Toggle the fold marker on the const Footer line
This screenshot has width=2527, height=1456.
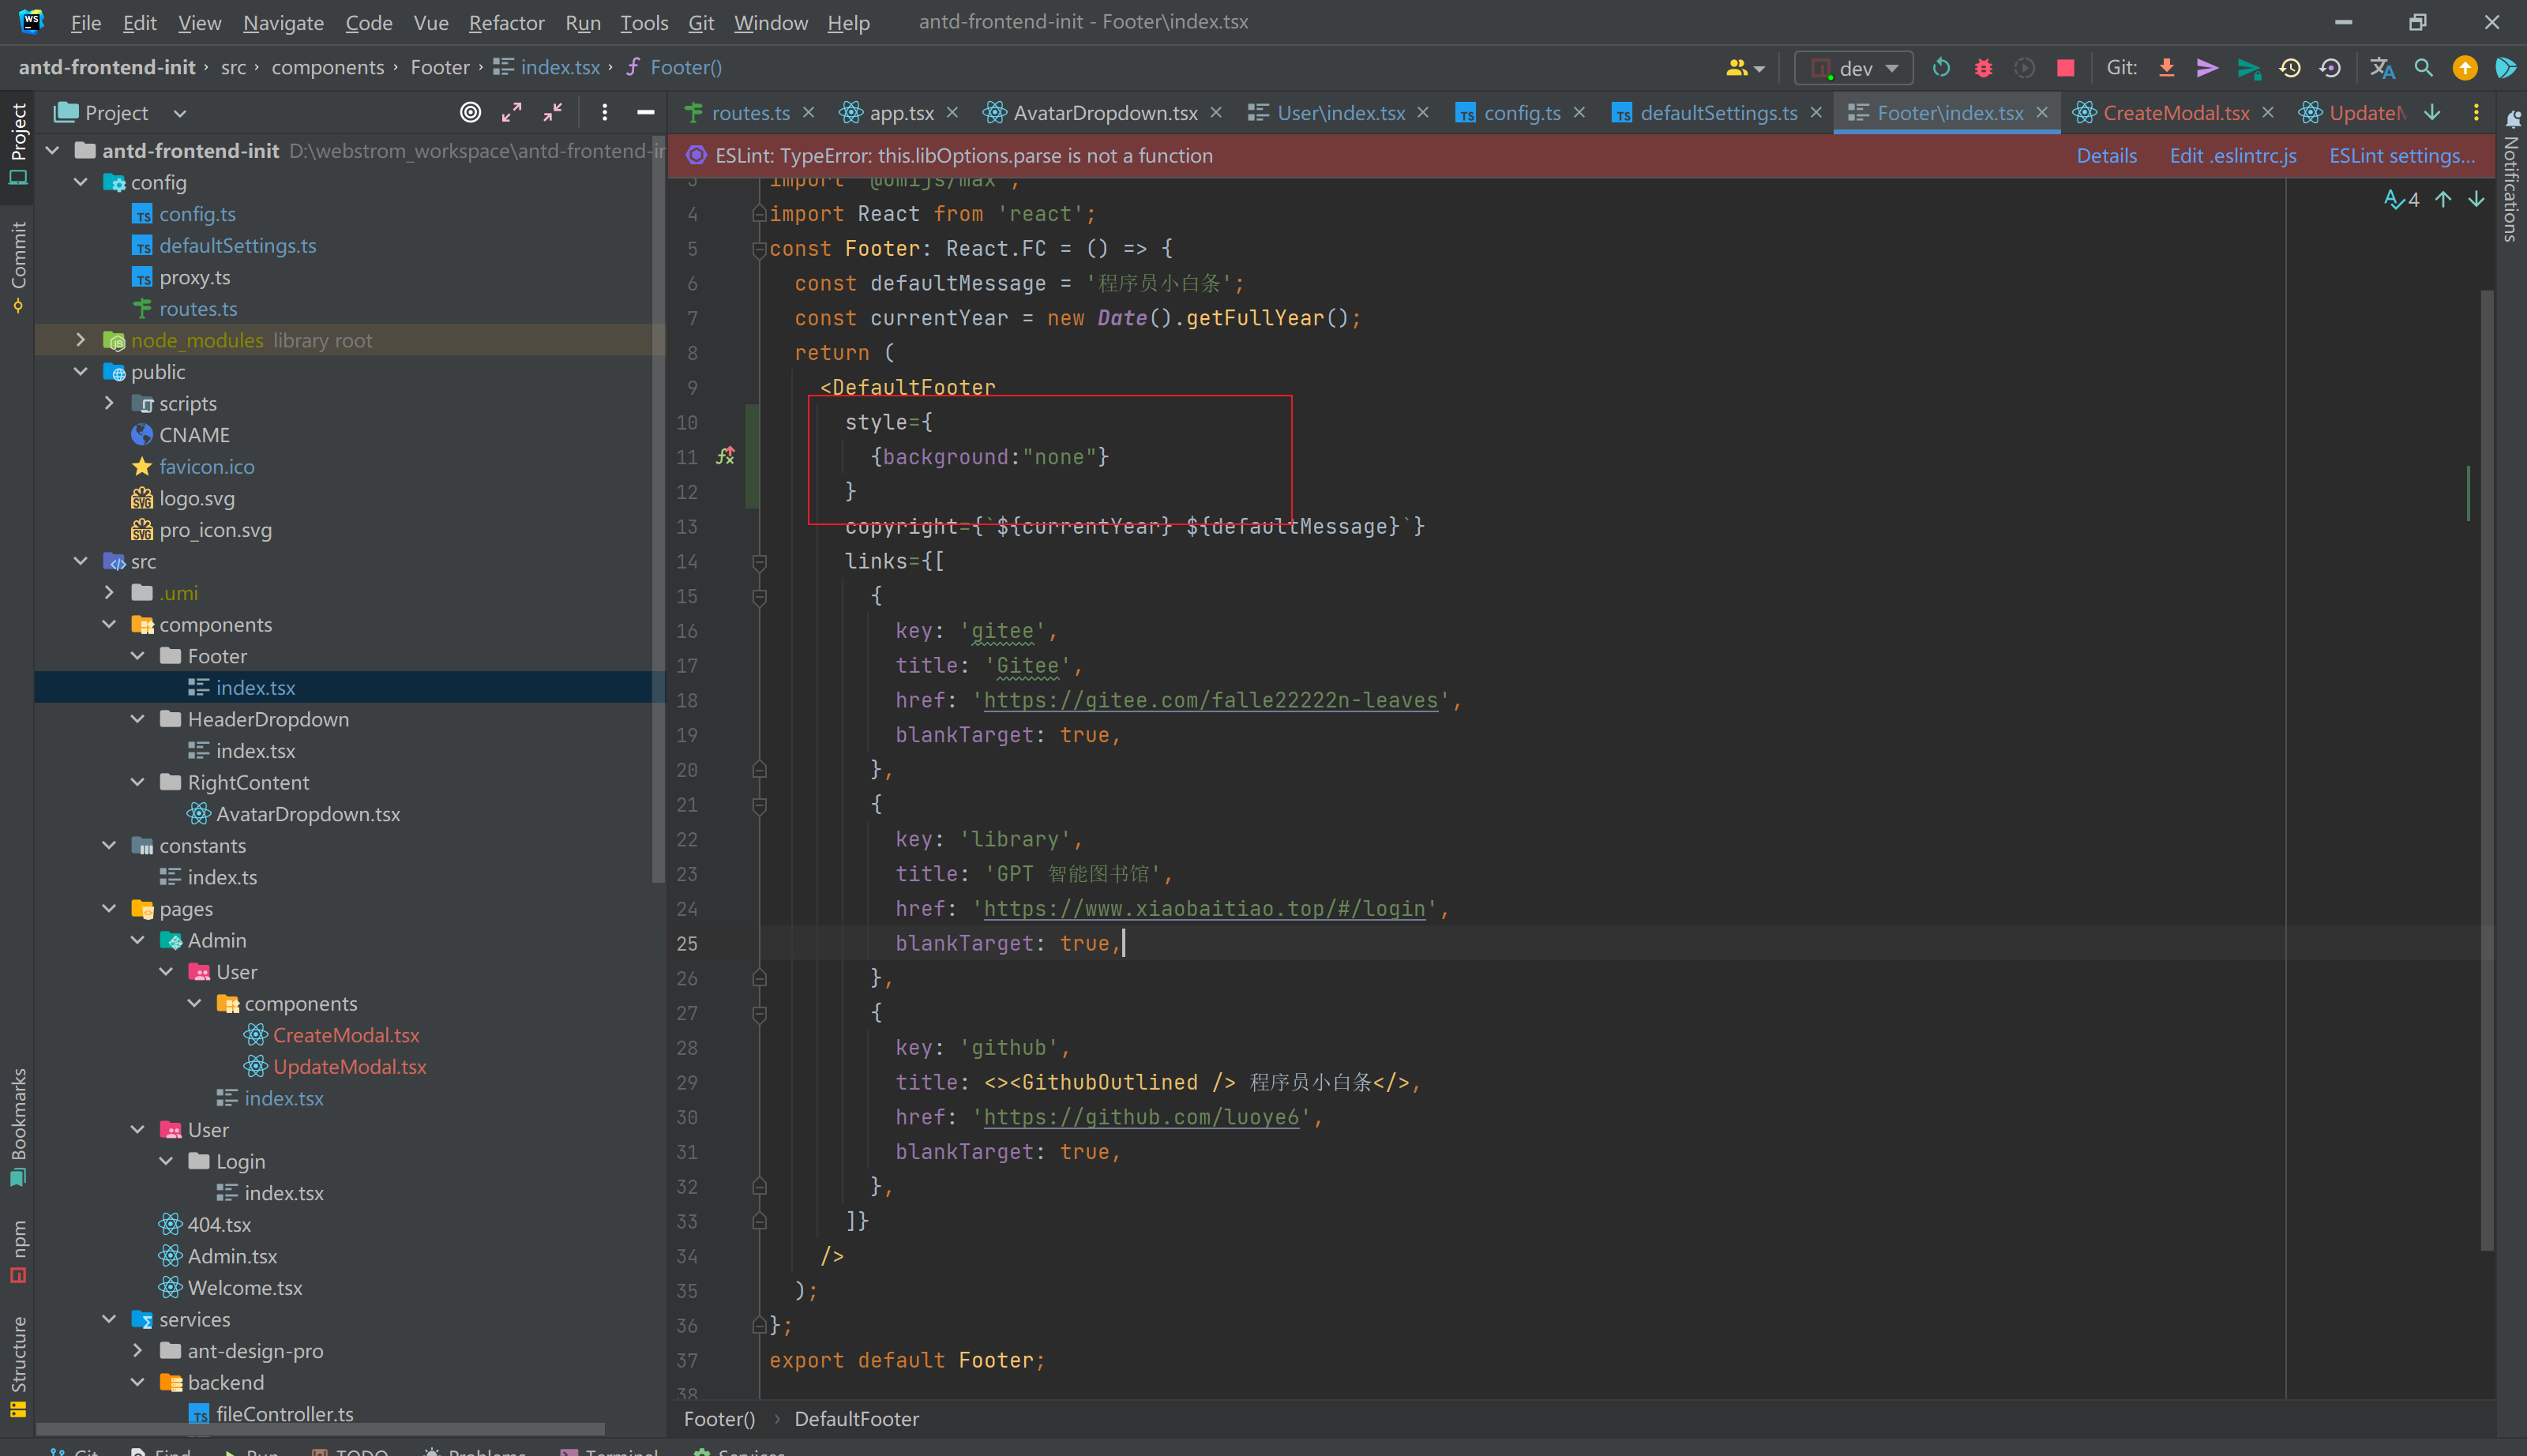tap(759, 249)
